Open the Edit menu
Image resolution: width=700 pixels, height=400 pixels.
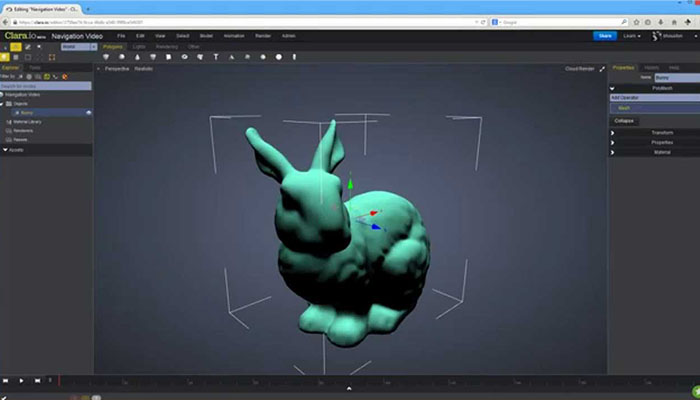click(140, 36)
